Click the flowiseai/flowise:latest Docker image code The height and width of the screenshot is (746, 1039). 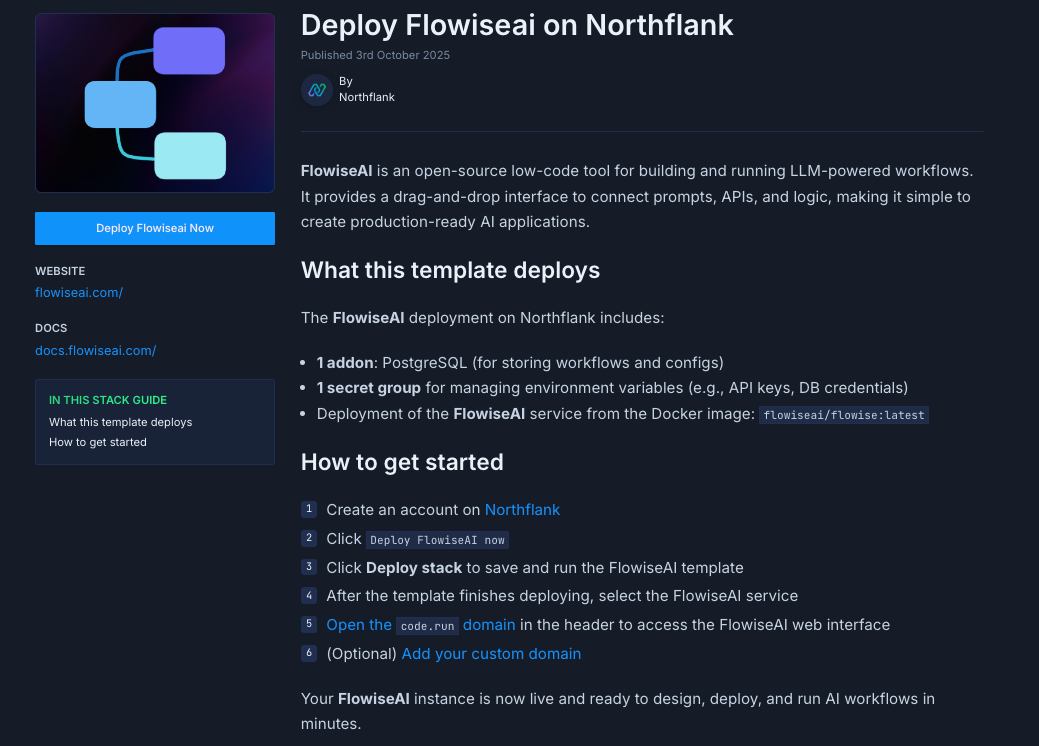point(844,415)
